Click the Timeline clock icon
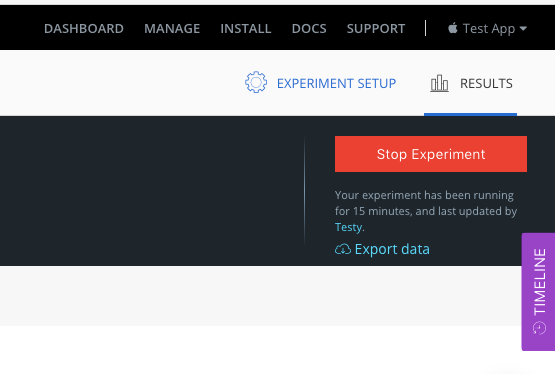 click(x=539, y=328)
